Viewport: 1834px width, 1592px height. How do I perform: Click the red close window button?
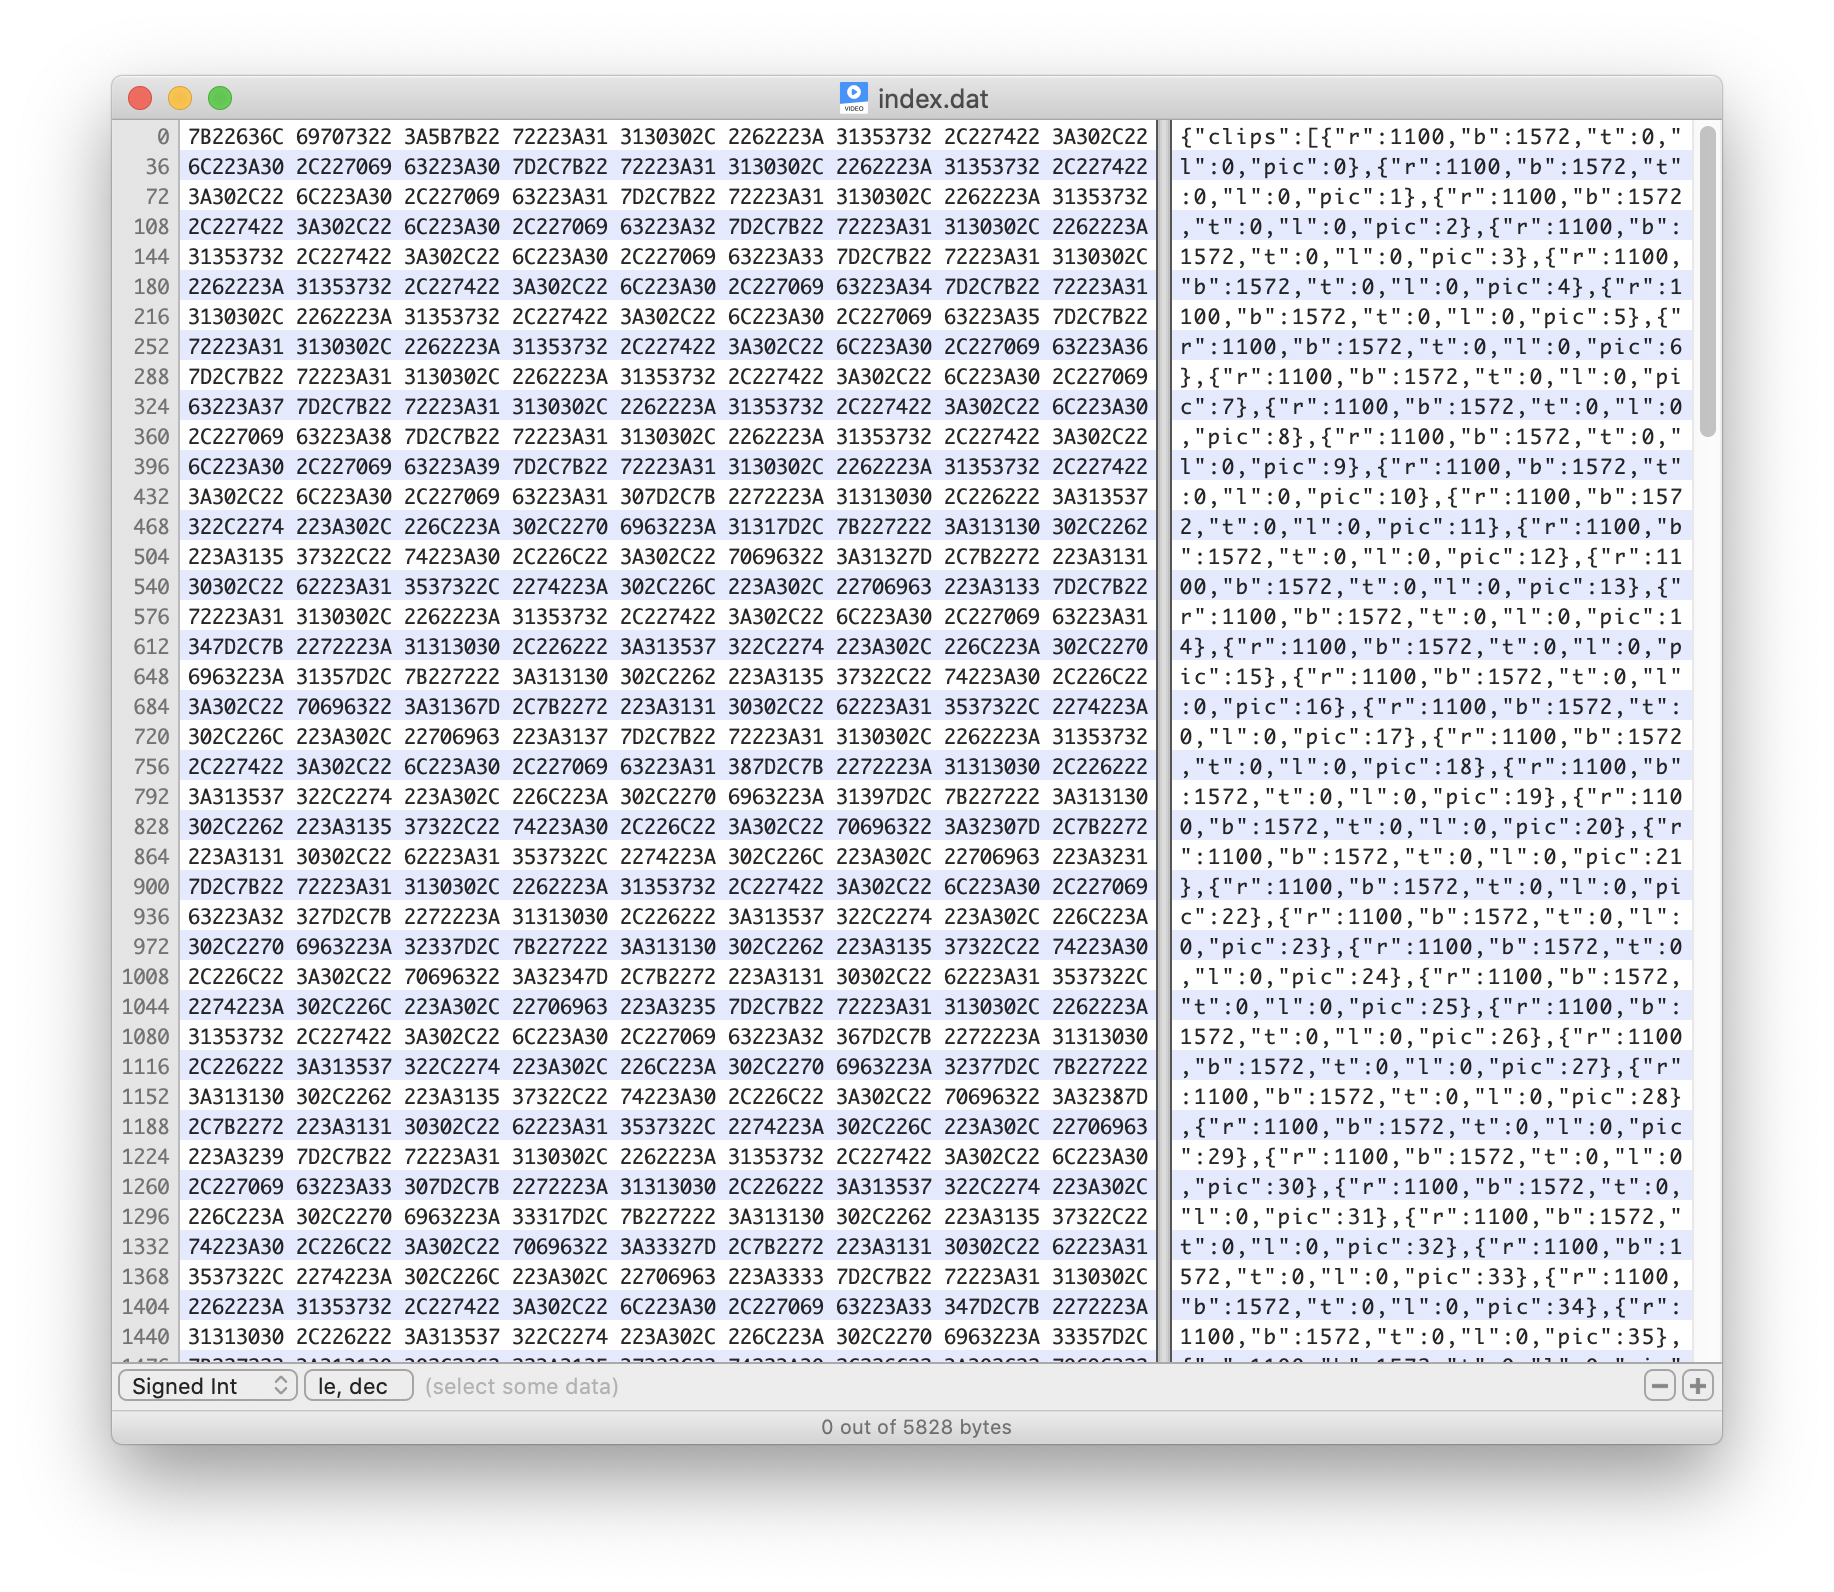[x=140, y=98]
